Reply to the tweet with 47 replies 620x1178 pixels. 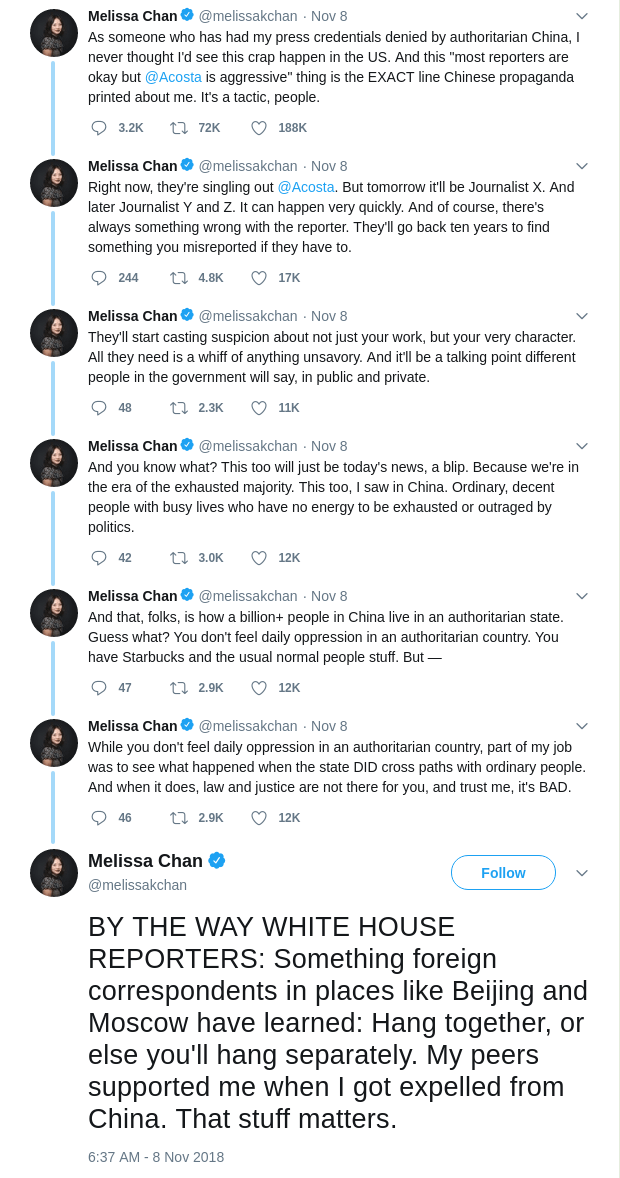(99, 688)
